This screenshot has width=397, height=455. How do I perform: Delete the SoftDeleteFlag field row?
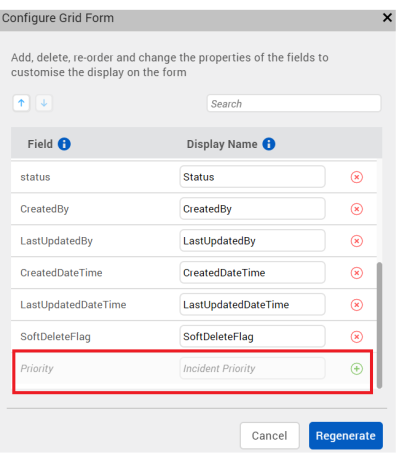click(356, 337)
